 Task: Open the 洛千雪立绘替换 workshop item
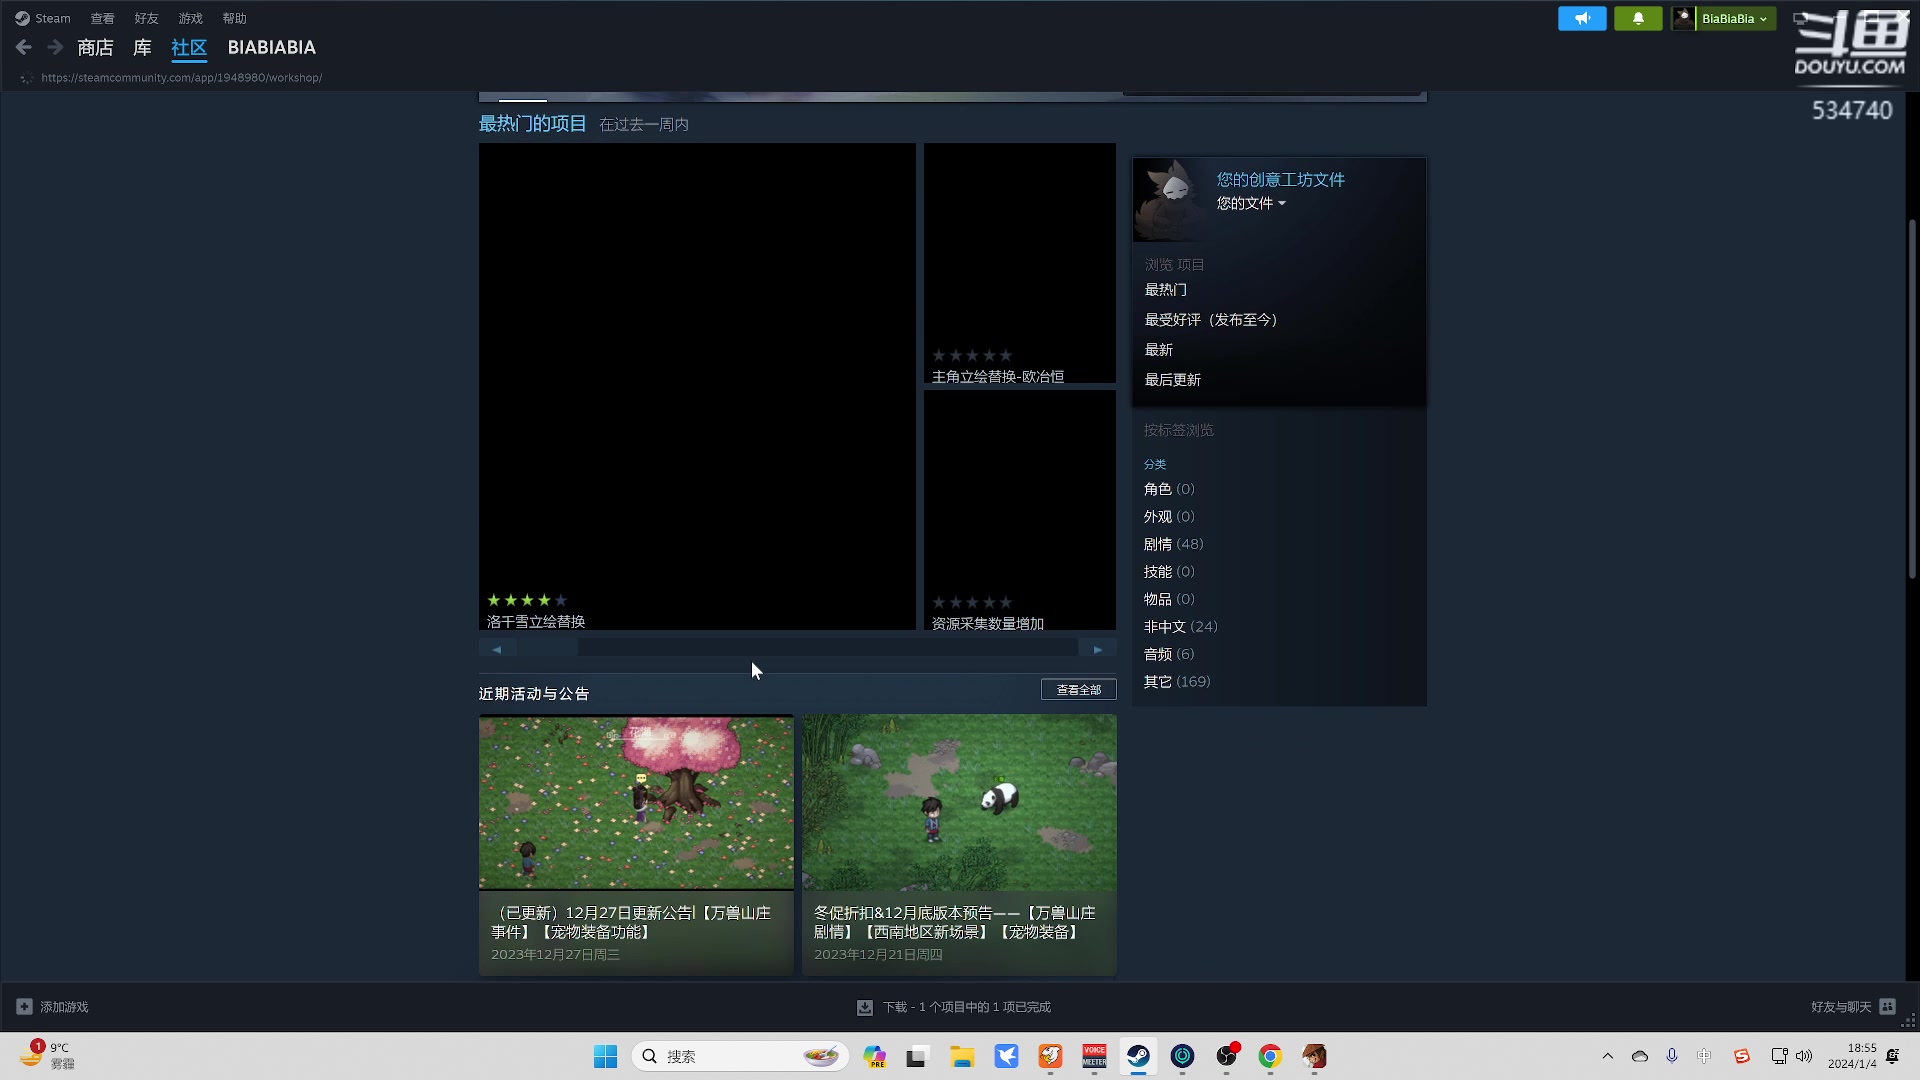pos(697,386)
